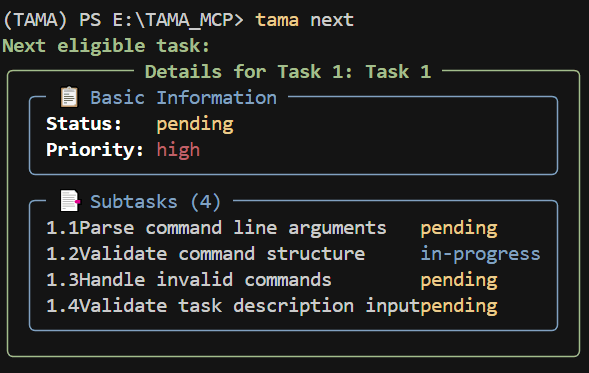
Task: Select the 'tama next' command text
Action: coord(305,20)
